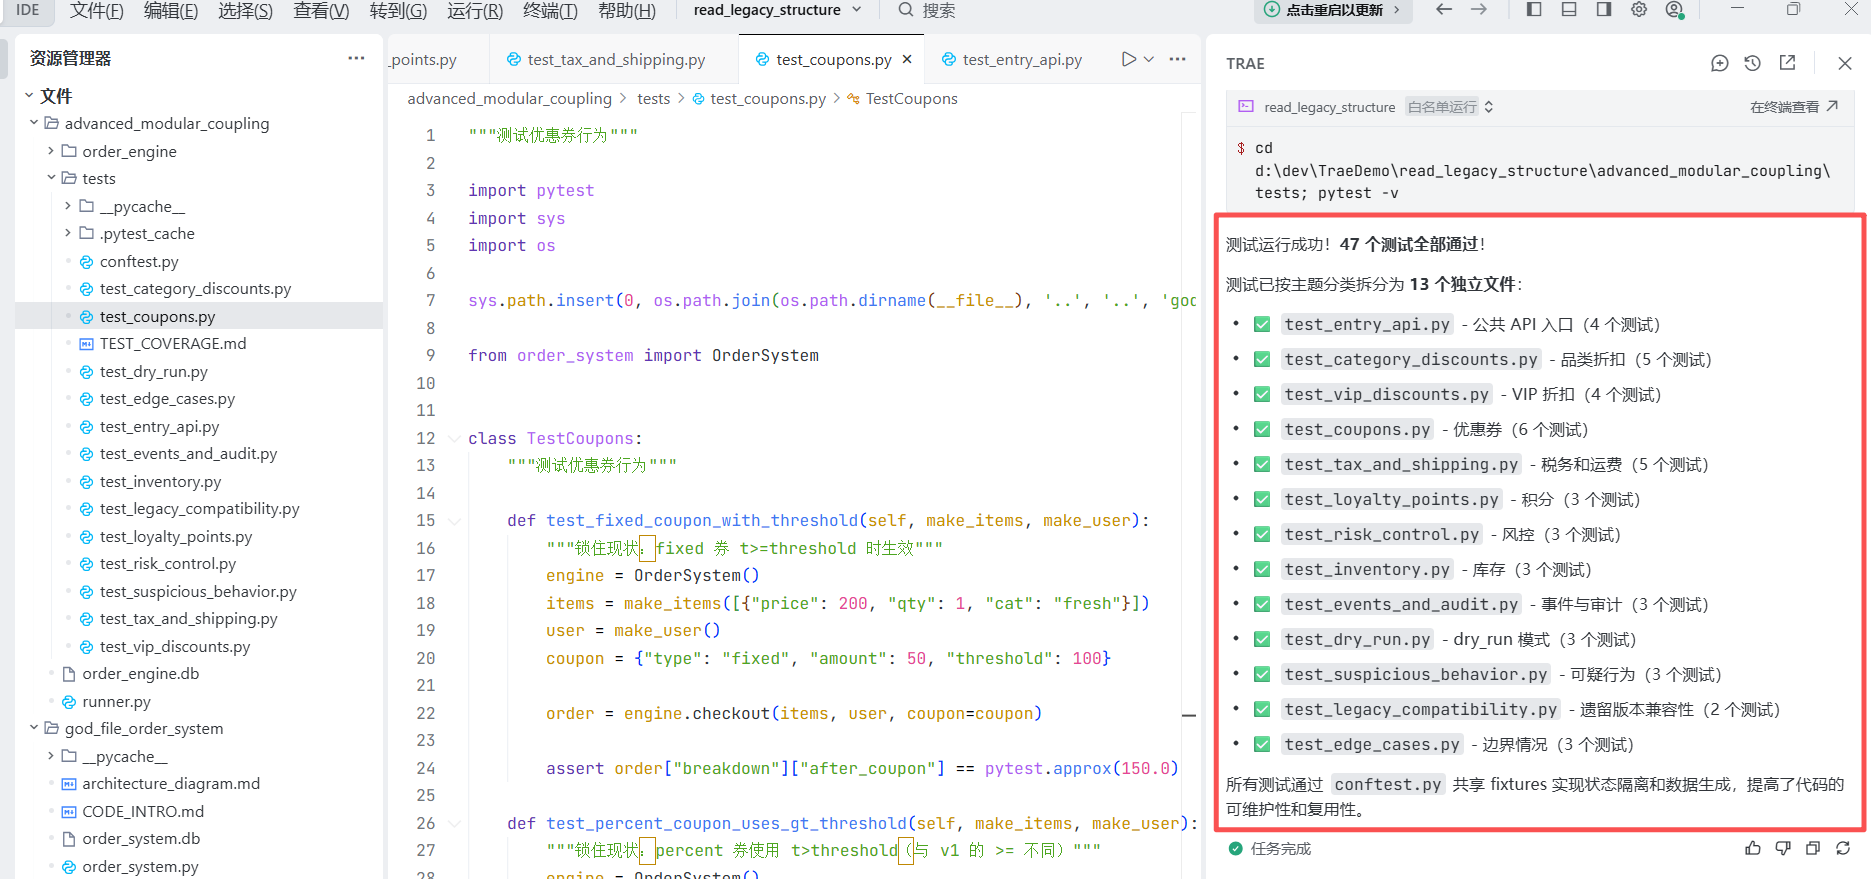
Task: Open editor more actions ellipsis
Action: tap(1177, 59)
